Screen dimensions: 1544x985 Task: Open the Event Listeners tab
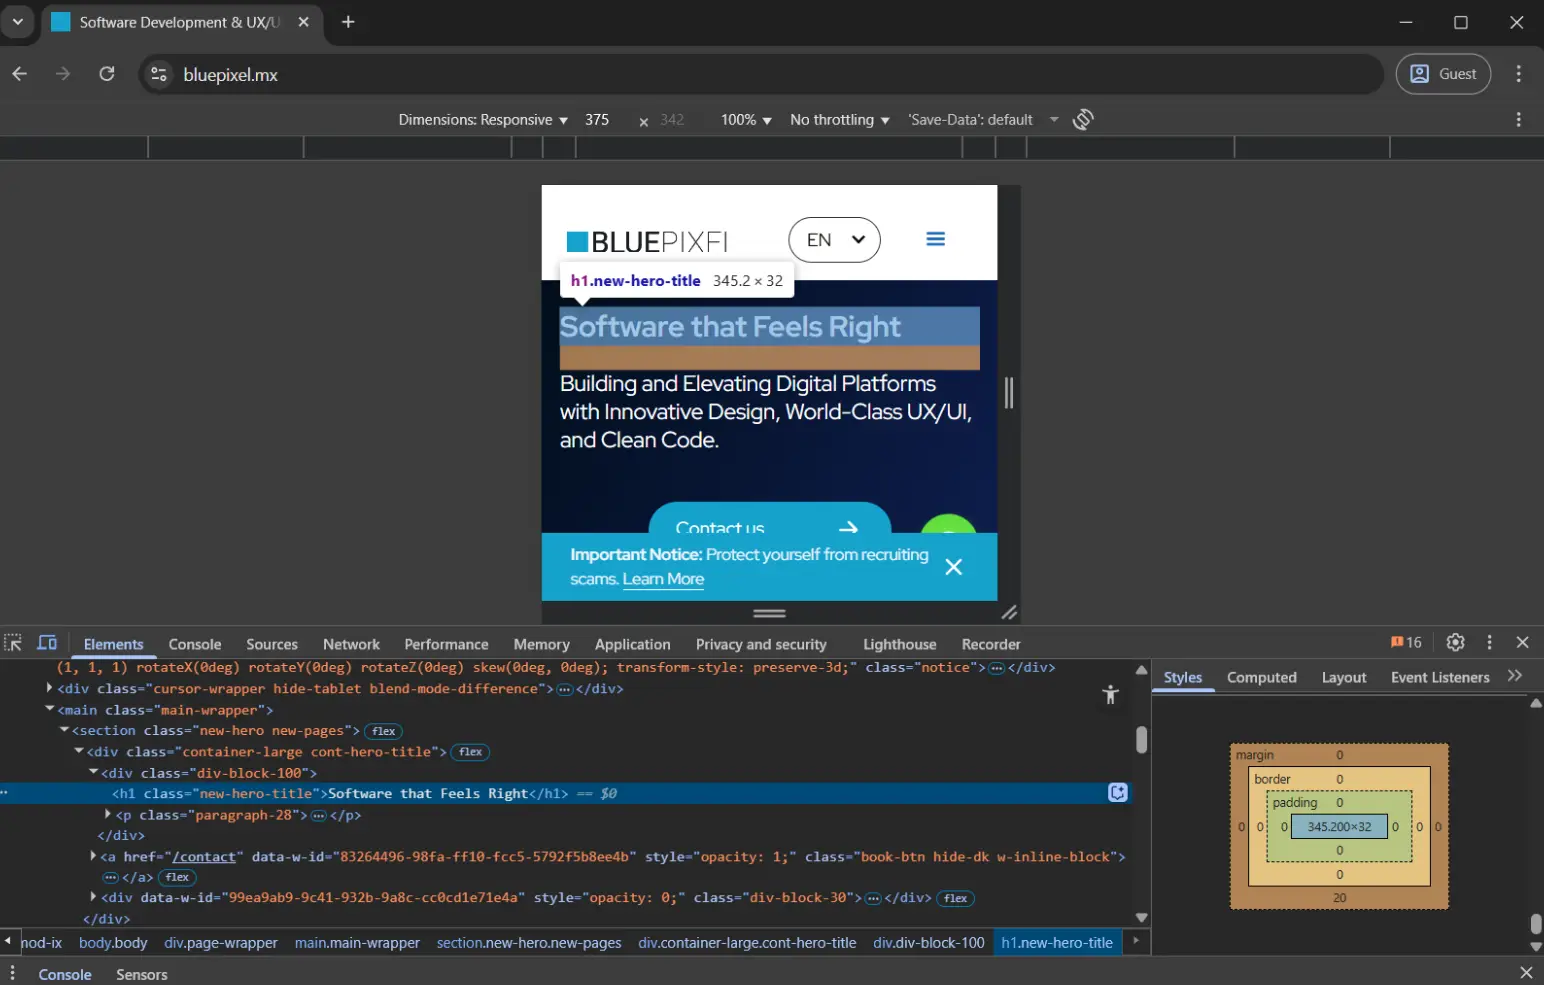1440,677
